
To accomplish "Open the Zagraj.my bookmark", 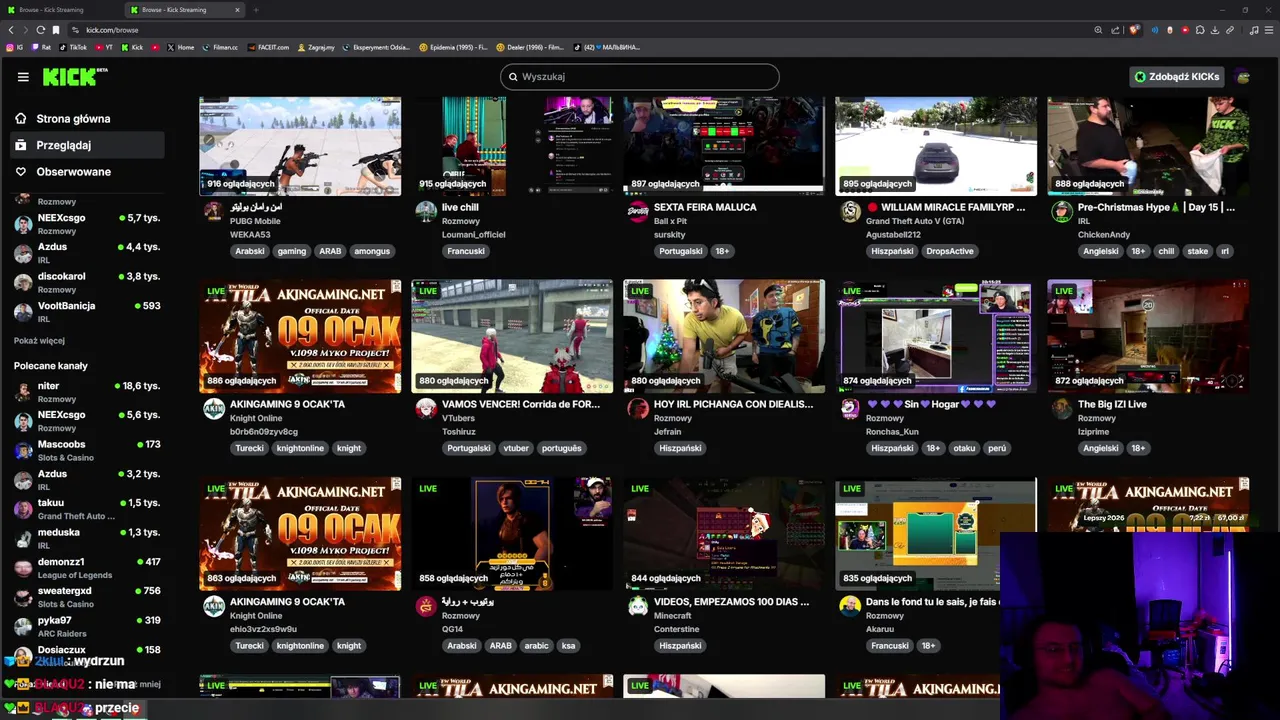I will click(x=314, y=47).
